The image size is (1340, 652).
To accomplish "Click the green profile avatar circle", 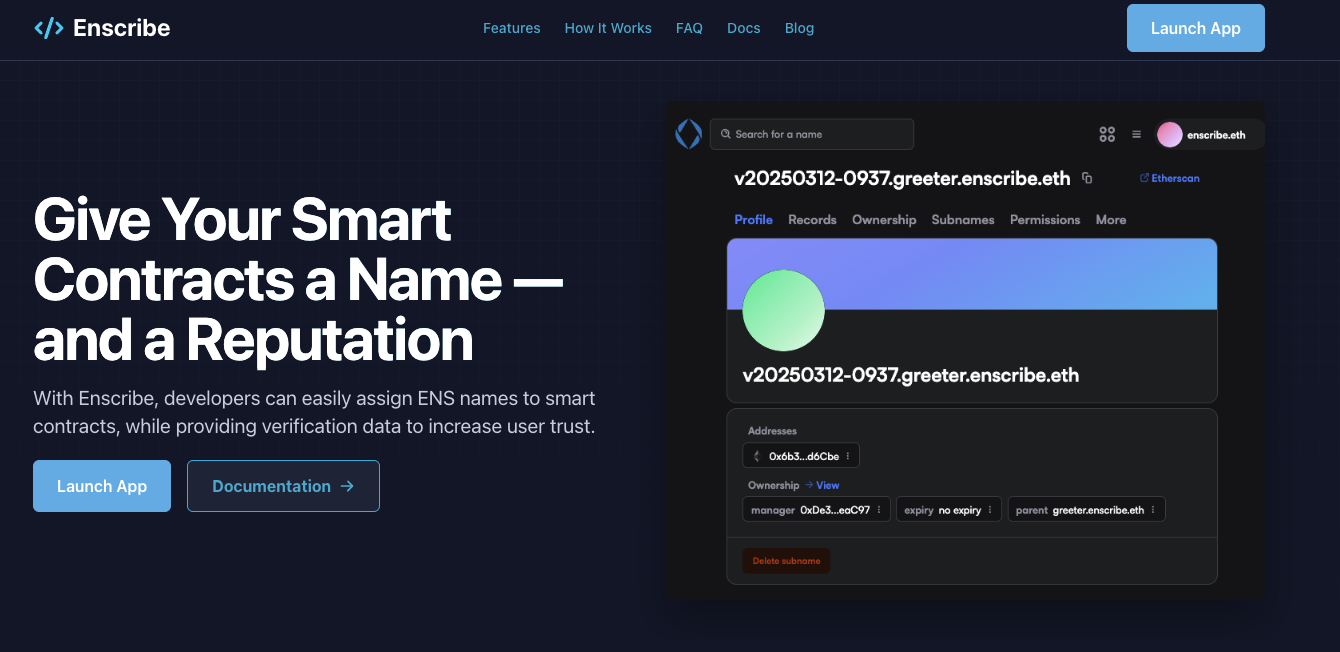I will 783,310.
